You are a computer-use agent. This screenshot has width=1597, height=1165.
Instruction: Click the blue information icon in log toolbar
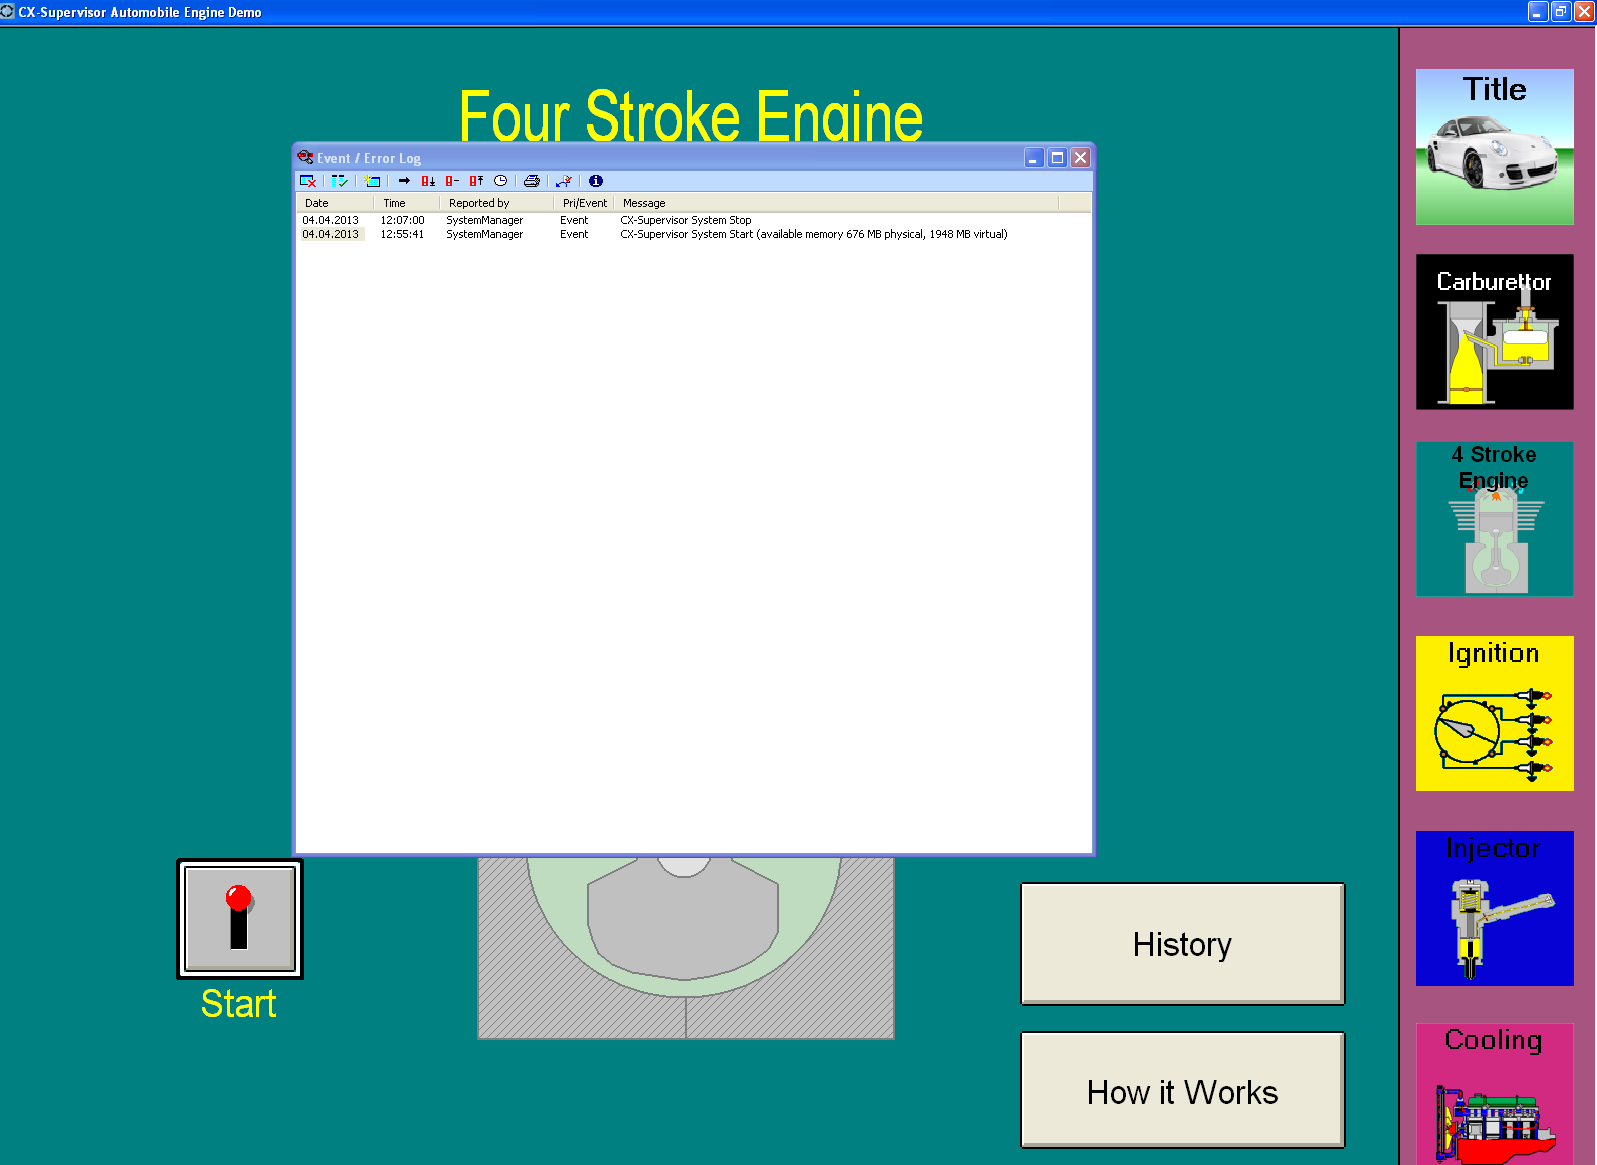pos(596,181)
